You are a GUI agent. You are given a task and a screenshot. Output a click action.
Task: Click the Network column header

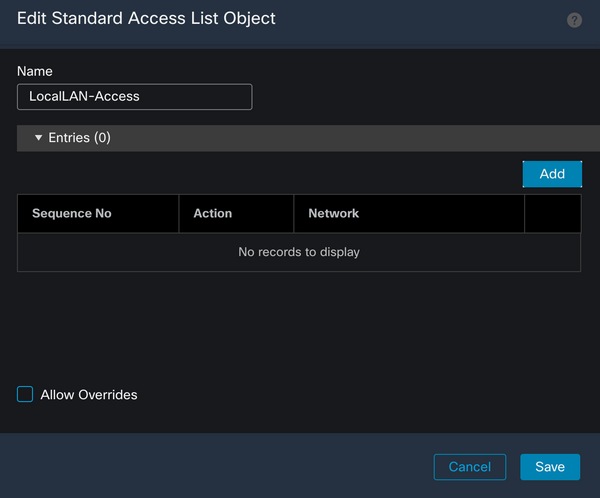click(x=334, y=213)
